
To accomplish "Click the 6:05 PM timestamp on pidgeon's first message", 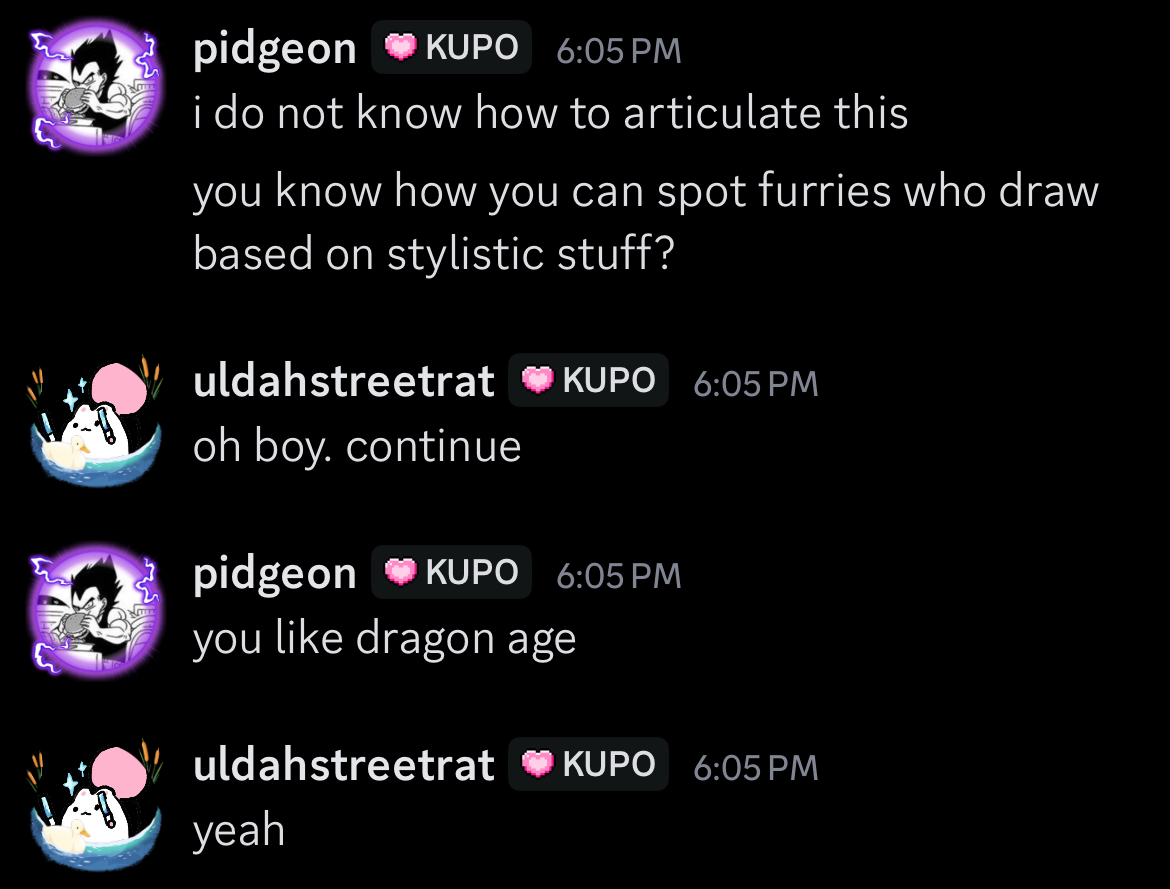I will [618, 50].
